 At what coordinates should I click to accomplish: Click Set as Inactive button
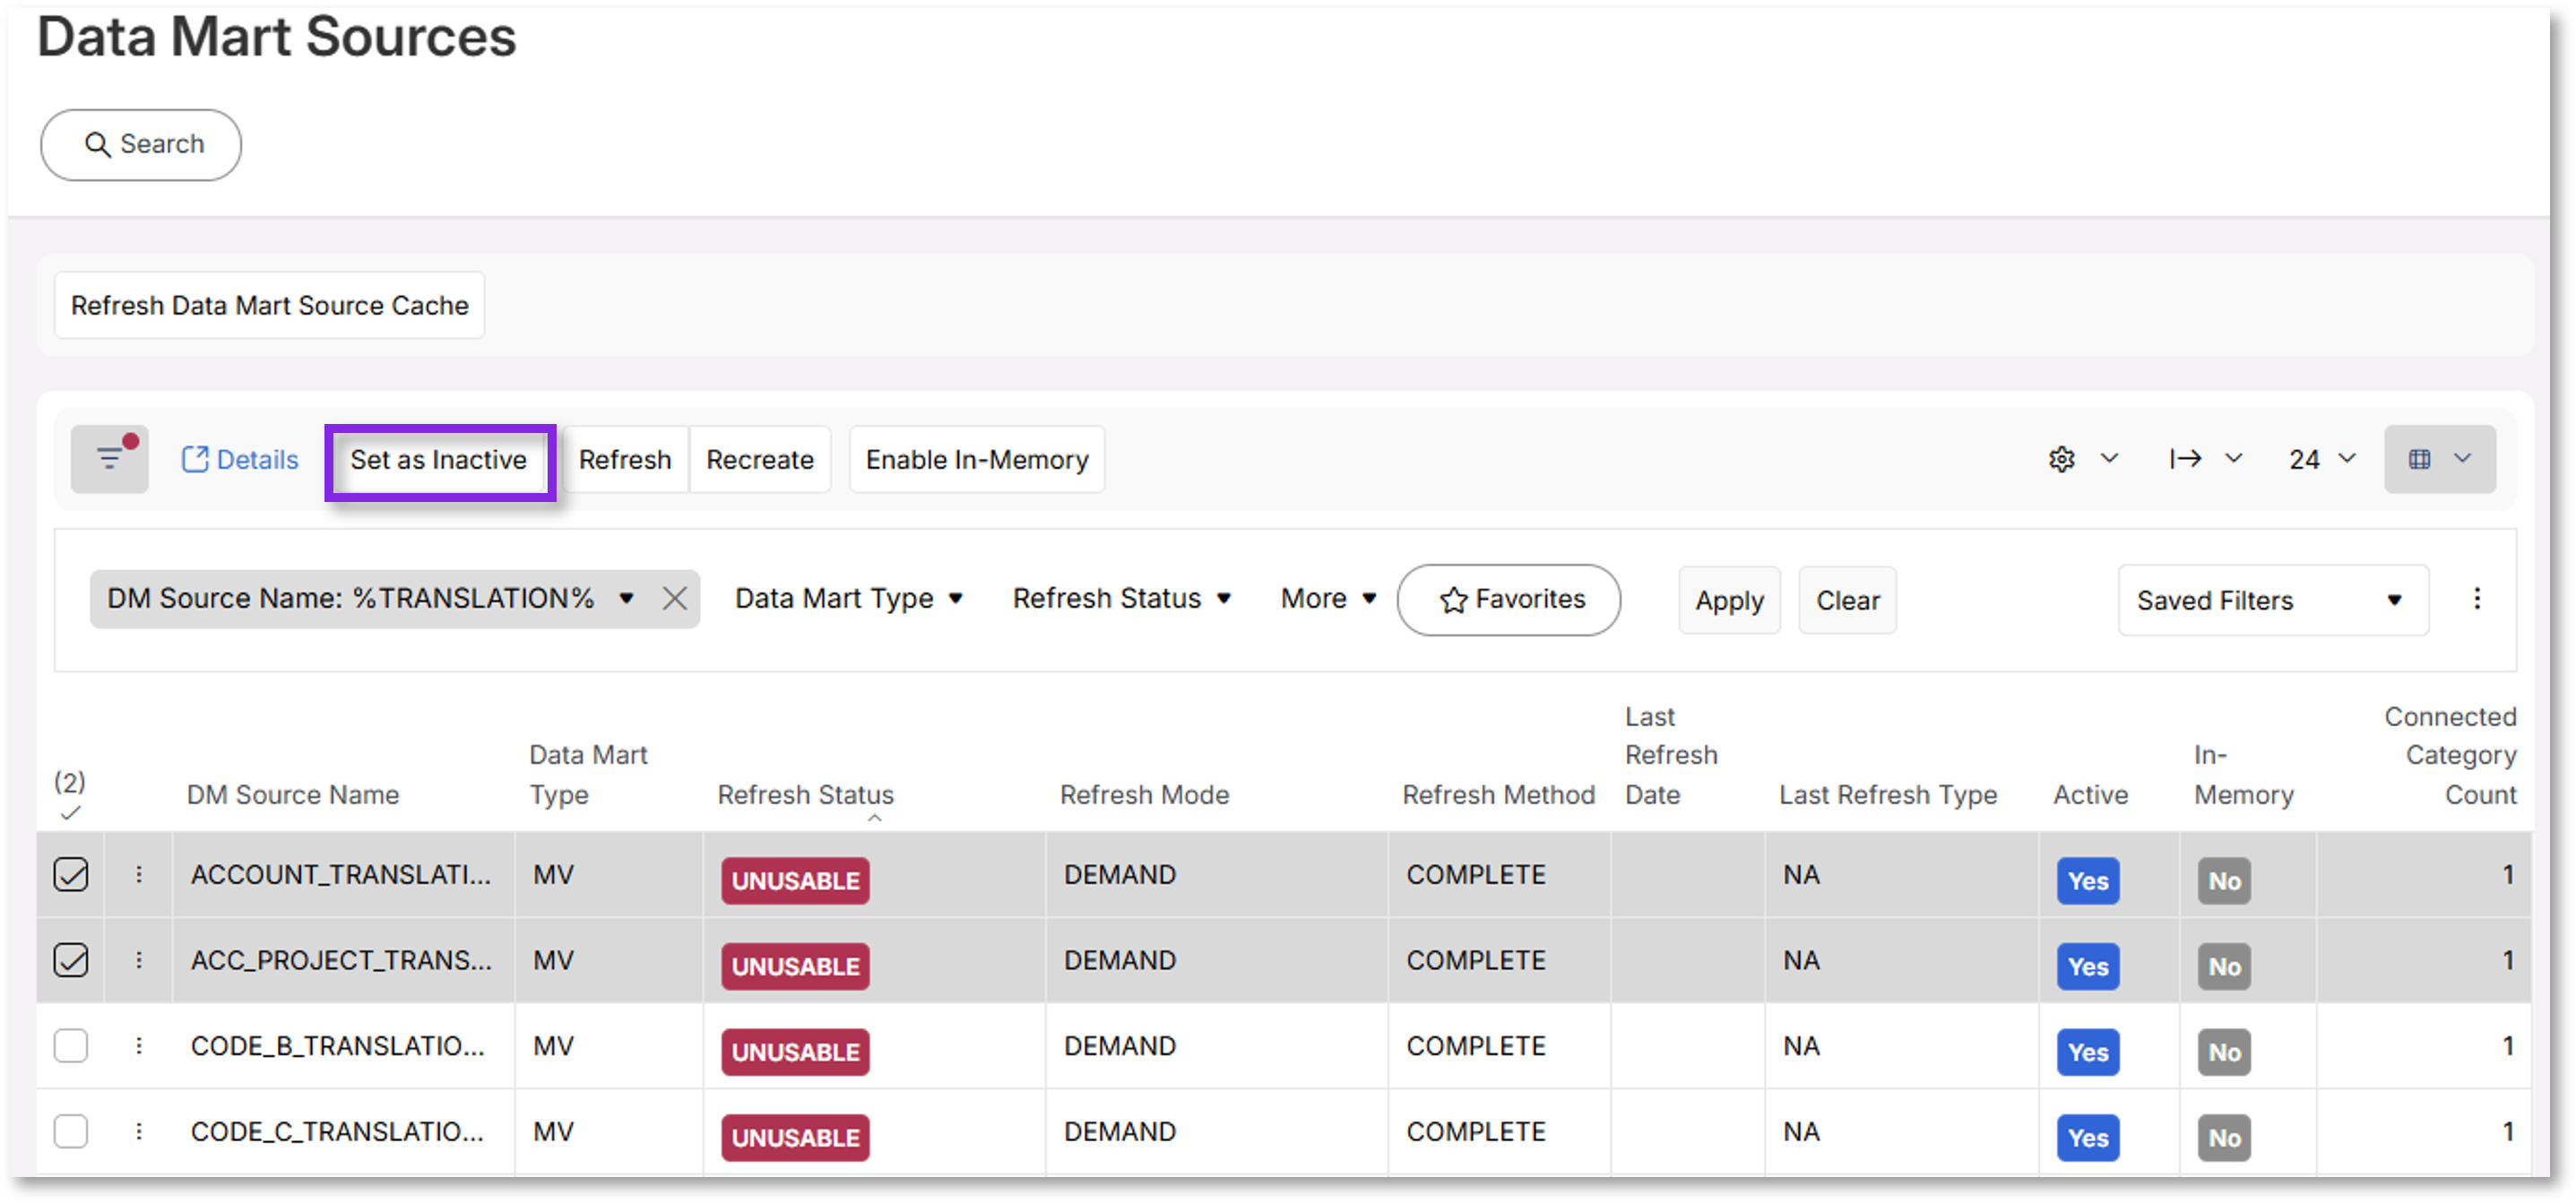pos(439,460)
